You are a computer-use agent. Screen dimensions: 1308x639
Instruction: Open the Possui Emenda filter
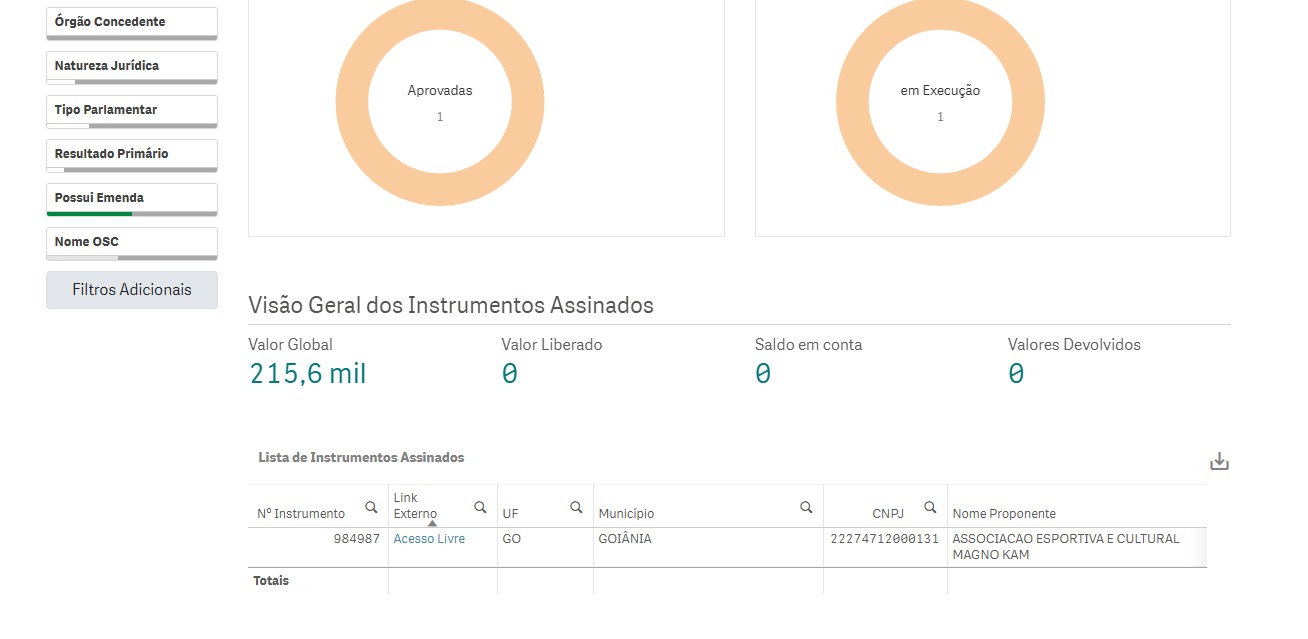132,198
